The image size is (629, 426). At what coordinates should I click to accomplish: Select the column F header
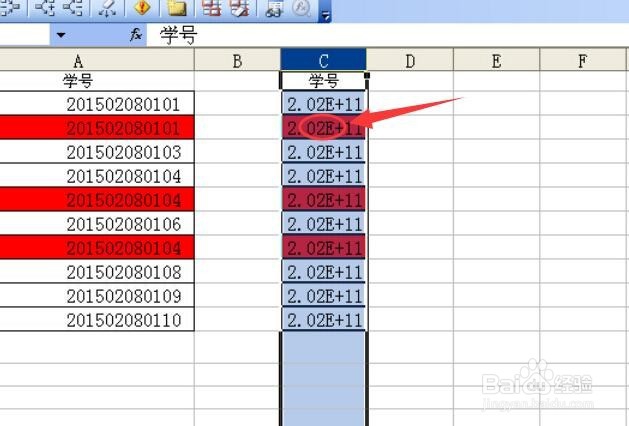click(x=583, y=61)
